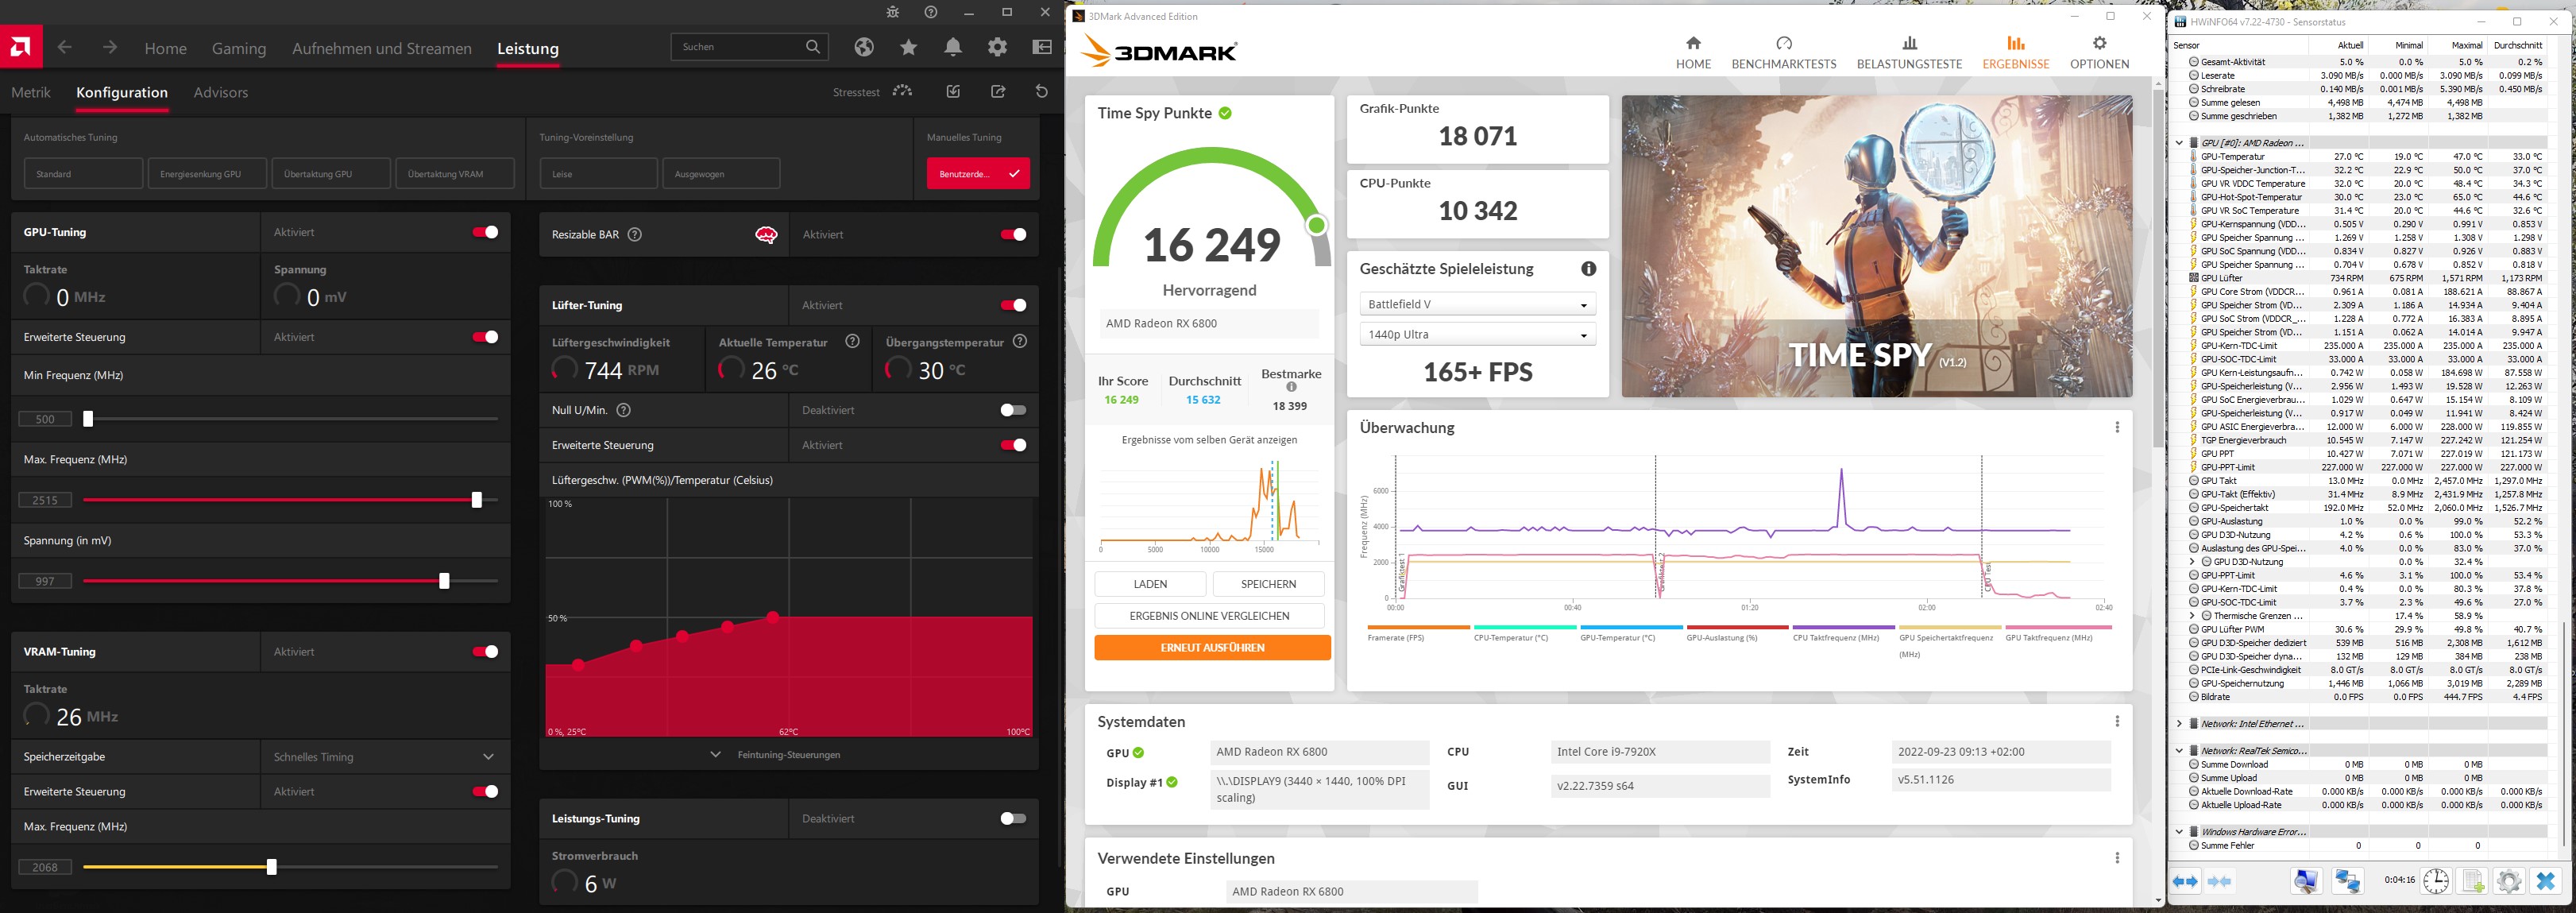Open the web browser globe icon
This screenshot has width=2576, height=913.
point(864,47)
